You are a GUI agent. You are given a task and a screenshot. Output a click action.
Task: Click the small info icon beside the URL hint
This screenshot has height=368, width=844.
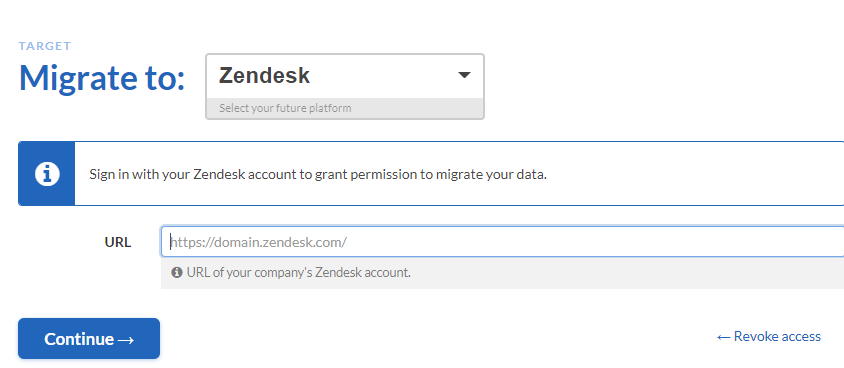[177, 272]
